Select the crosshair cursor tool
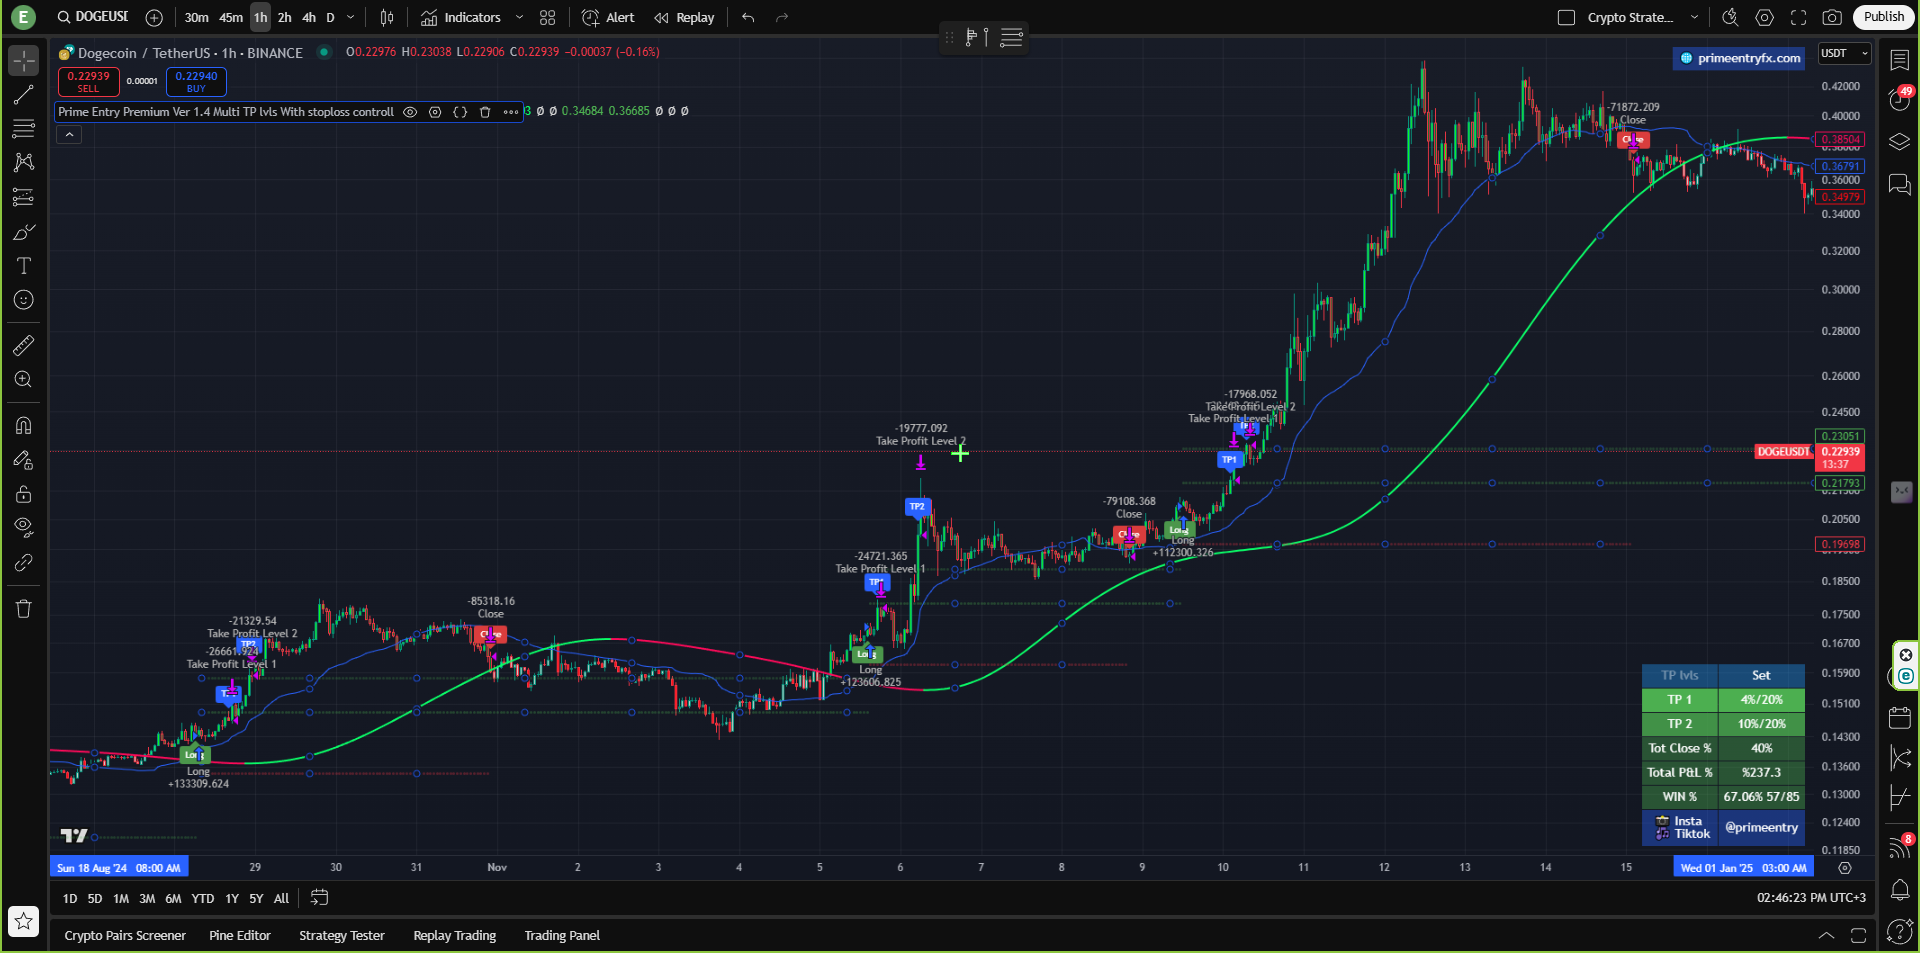 pos(24,61)
